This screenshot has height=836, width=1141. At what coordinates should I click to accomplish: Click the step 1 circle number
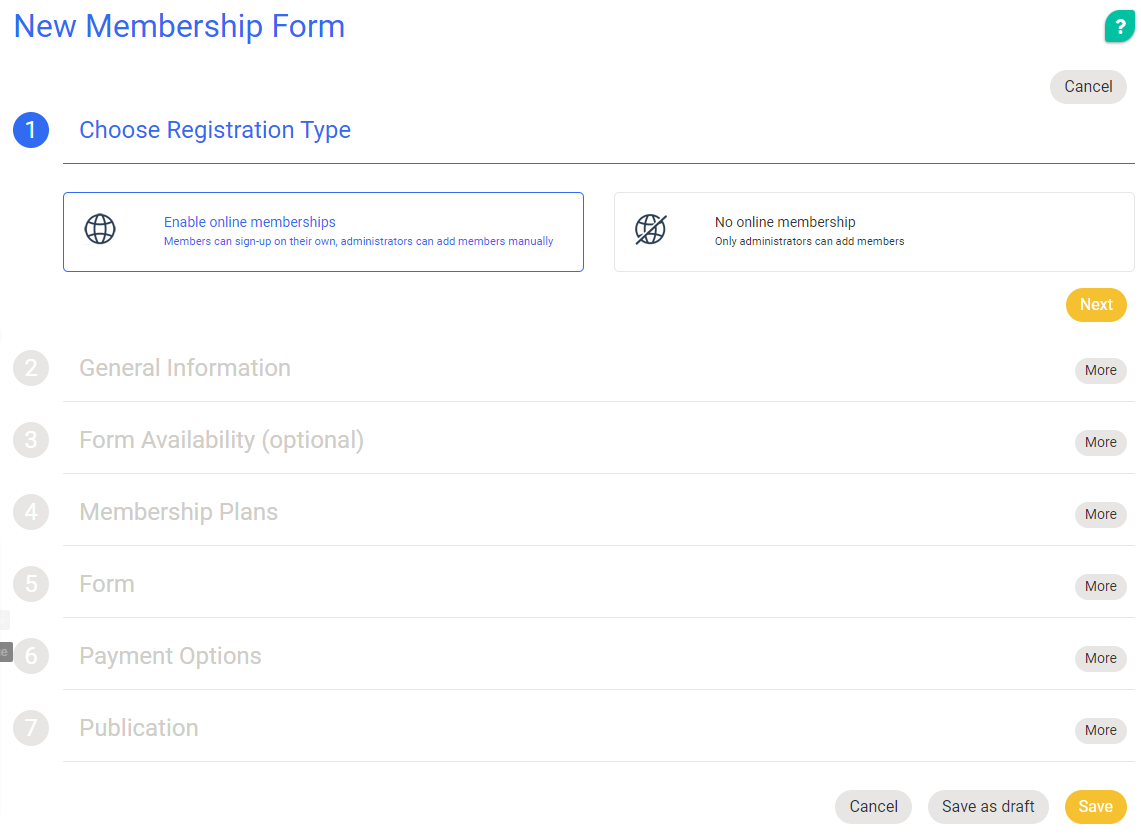31,130
